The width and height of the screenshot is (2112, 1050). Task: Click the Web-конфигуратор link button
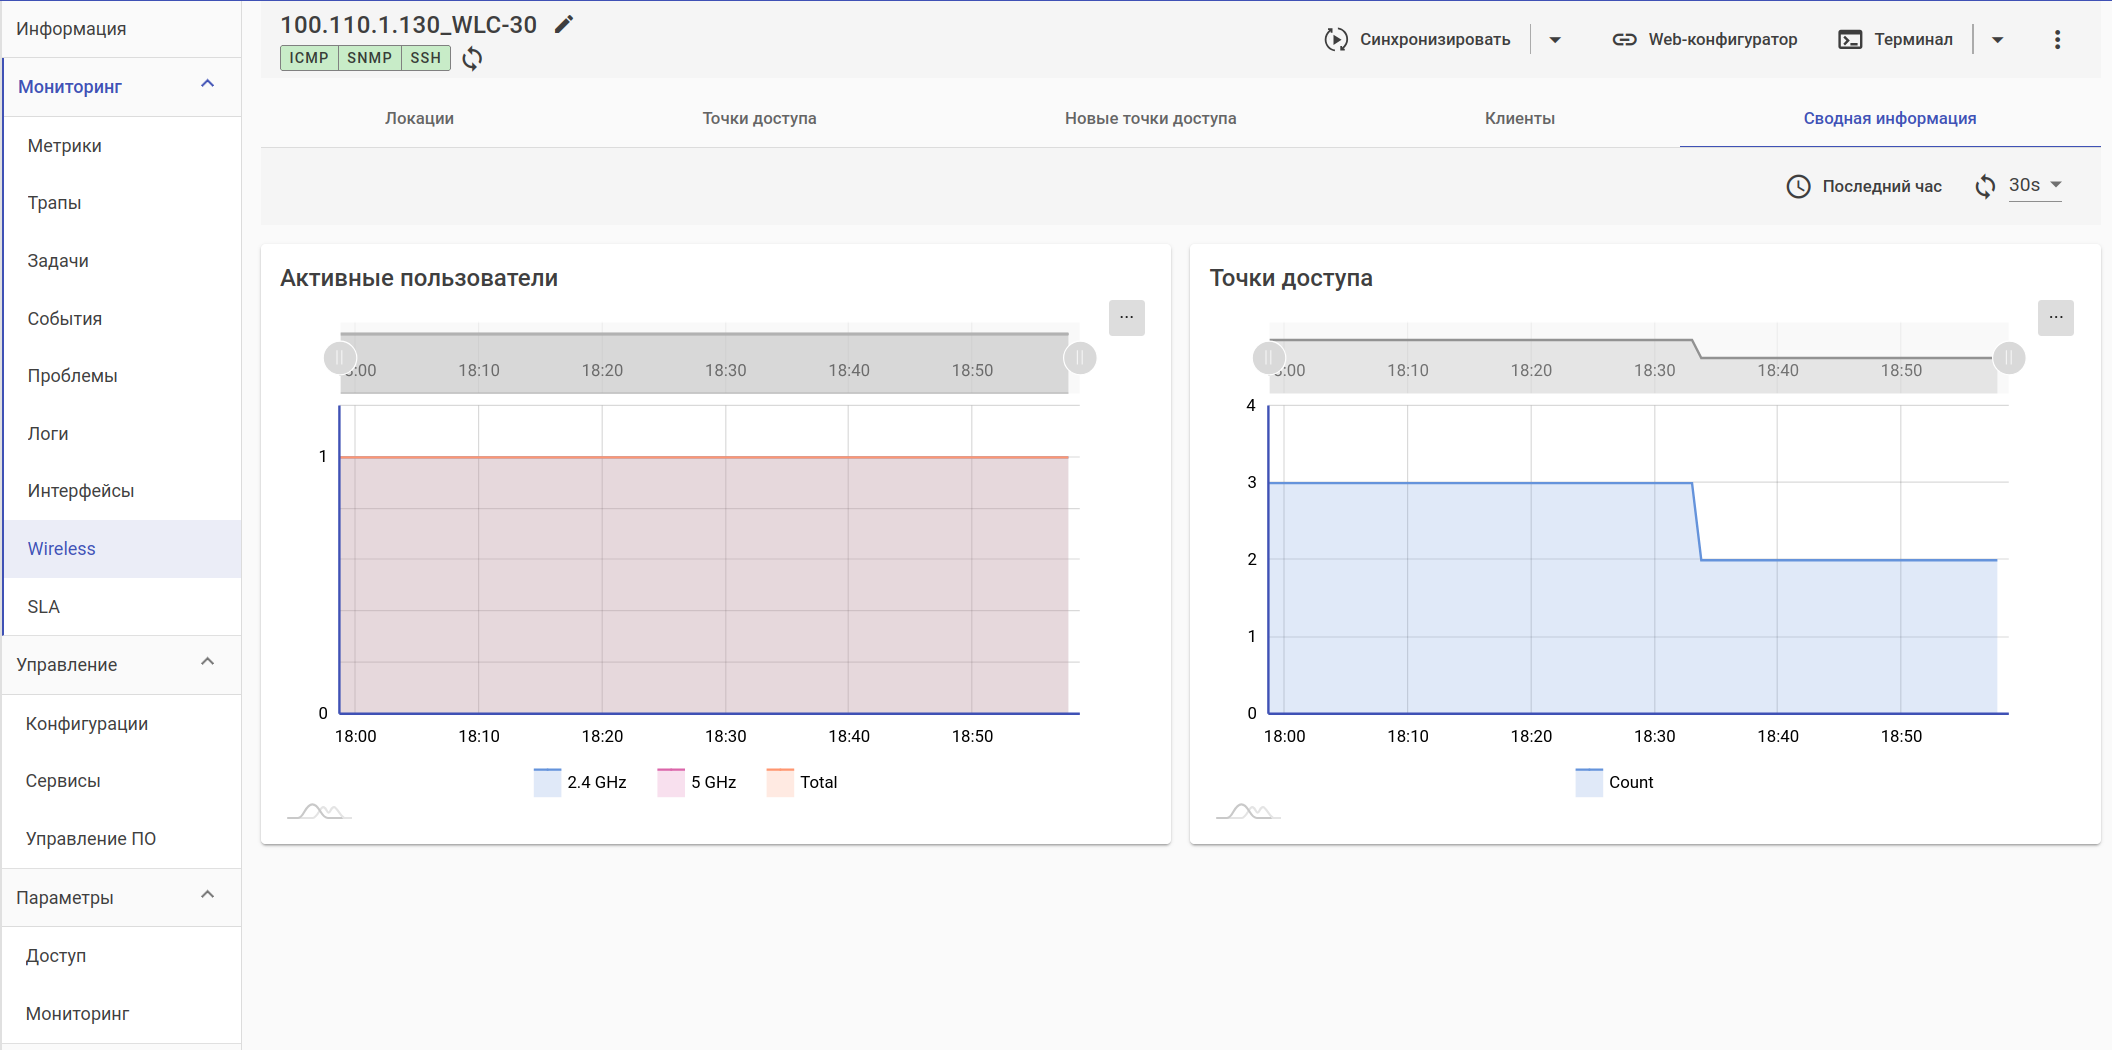tap(1705, 40)
